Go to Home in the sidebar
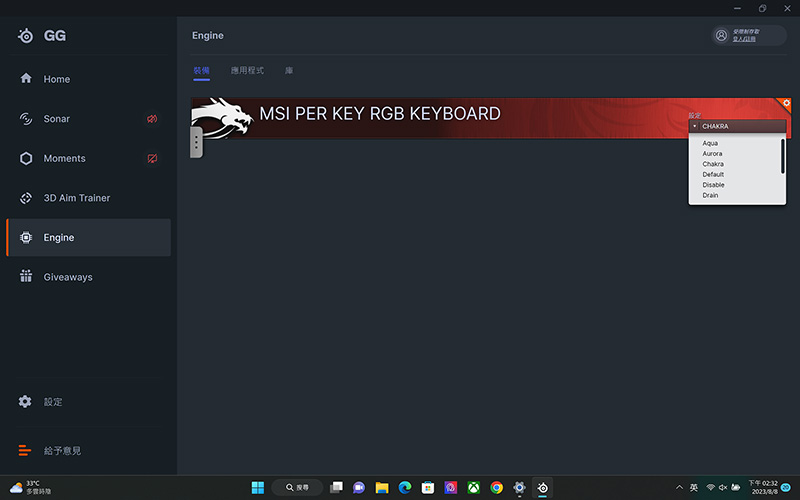Viewport: 800px width, 500px height. 88,79
